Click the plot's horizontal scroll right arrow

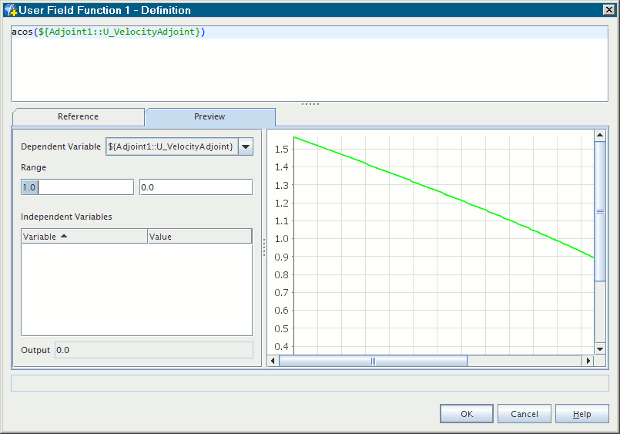(x=588, y=360)
